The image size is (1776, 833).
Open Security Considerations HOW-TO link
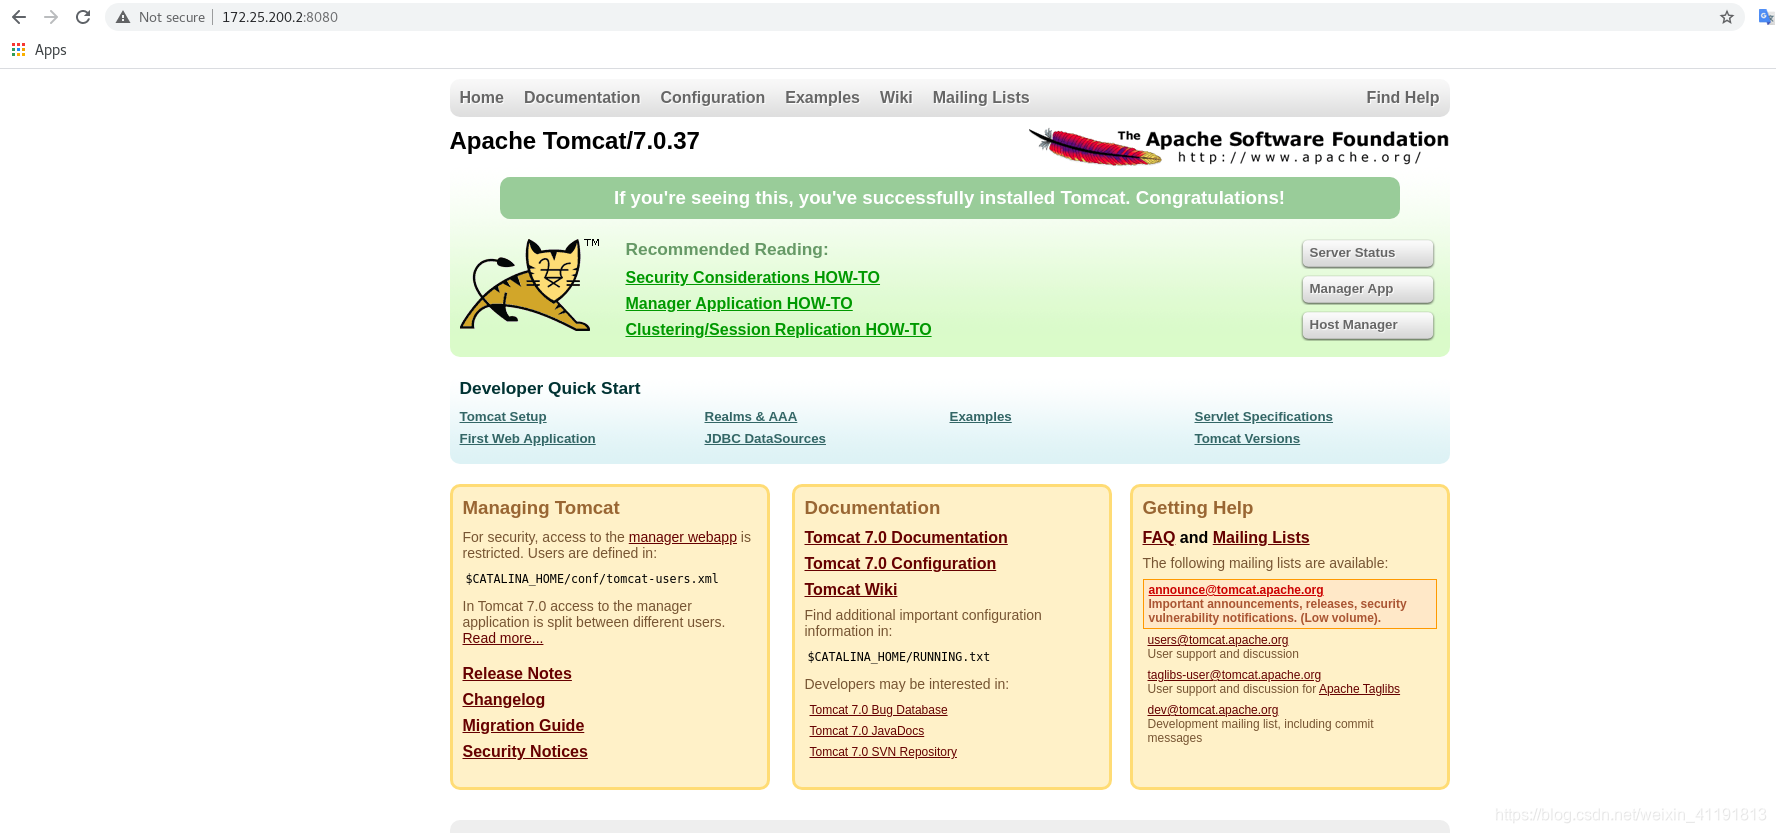(x=752, y=277)
